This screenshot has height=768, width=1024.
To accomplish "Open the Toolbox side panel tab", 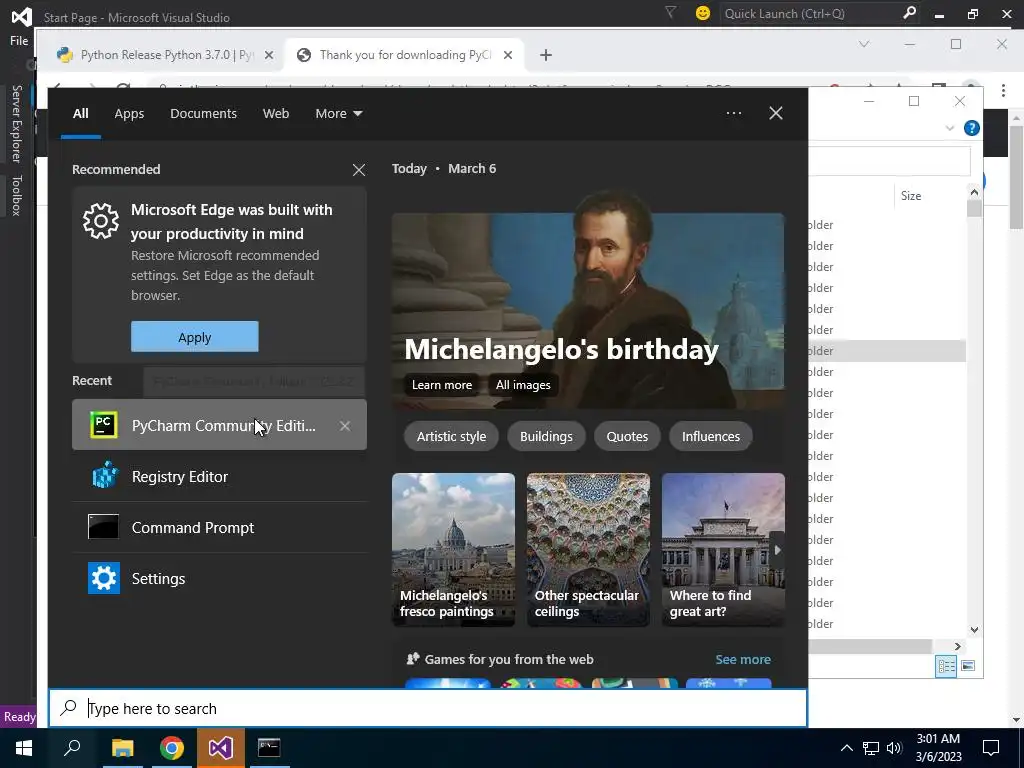I will [x=16, y=195].
